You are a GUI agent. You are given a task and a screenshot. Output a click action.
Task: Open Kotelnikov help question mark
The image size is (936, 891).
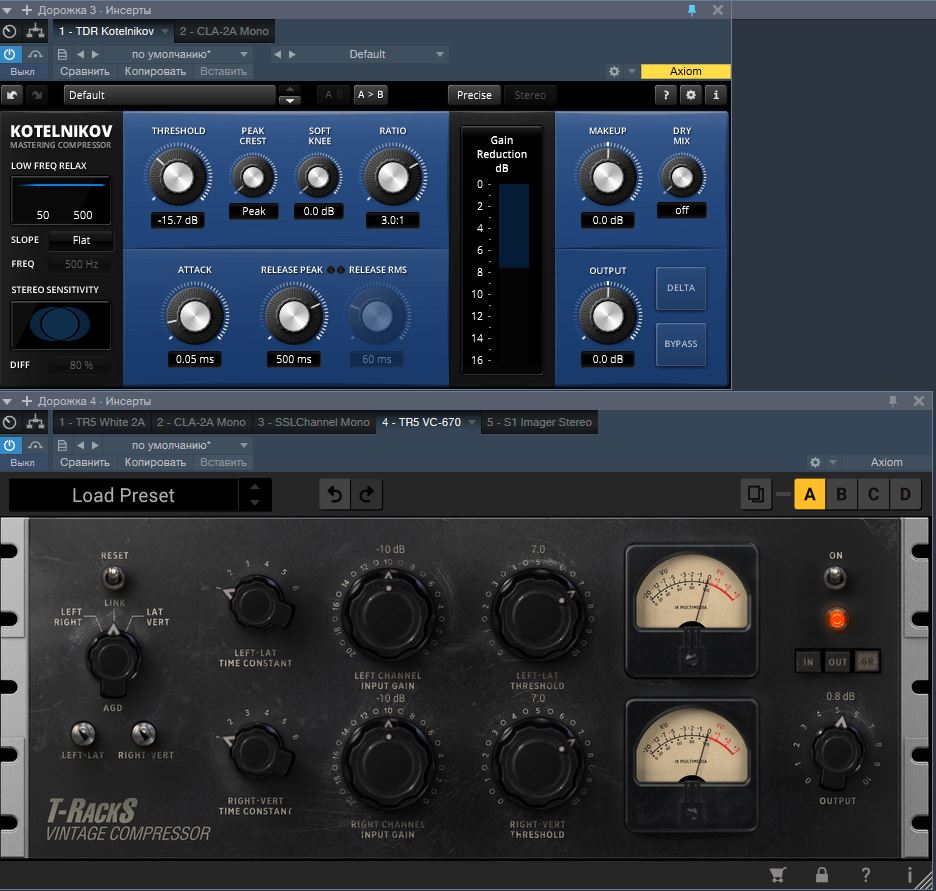tap(666, 95)
